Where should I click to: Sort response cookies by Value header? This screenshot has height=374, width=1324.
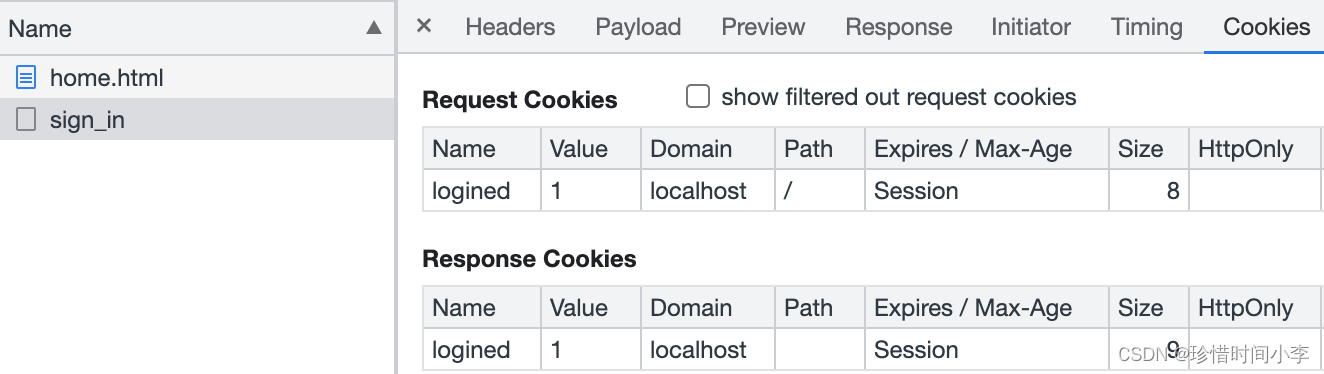590,308
